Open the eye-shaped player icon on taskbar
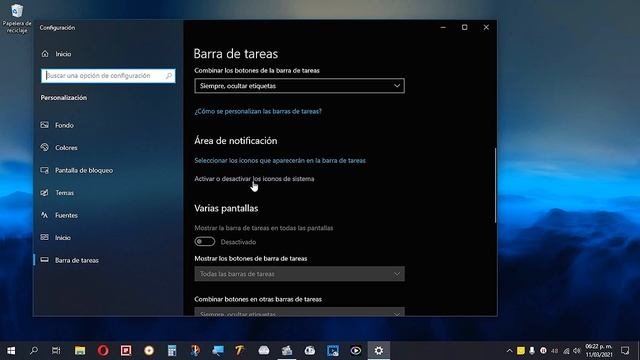Image resolution: width=640 pixels, height=360 pixels. 356,351
